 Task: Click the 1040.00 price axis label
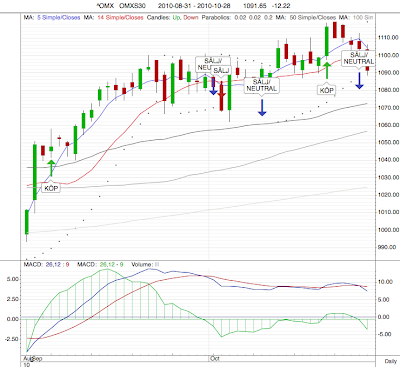coord(388,160)
